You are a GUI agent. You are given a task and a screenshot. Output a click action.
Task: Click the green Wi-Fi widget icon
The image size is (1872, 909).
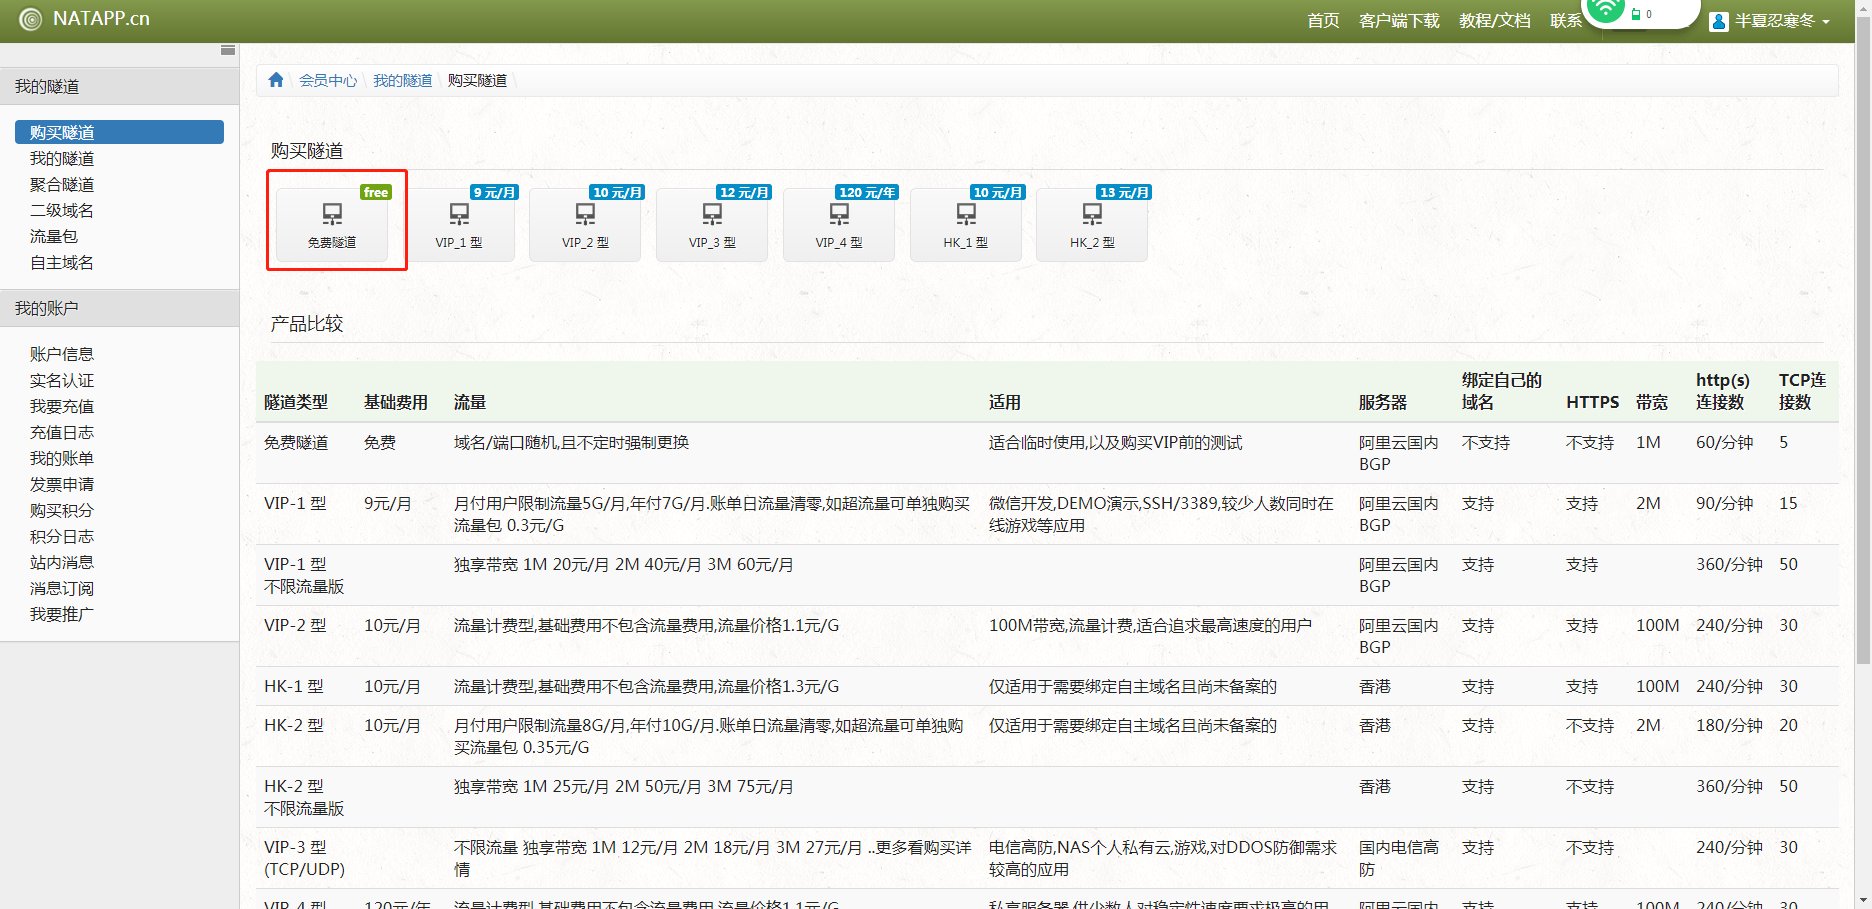coord(1606,10)
